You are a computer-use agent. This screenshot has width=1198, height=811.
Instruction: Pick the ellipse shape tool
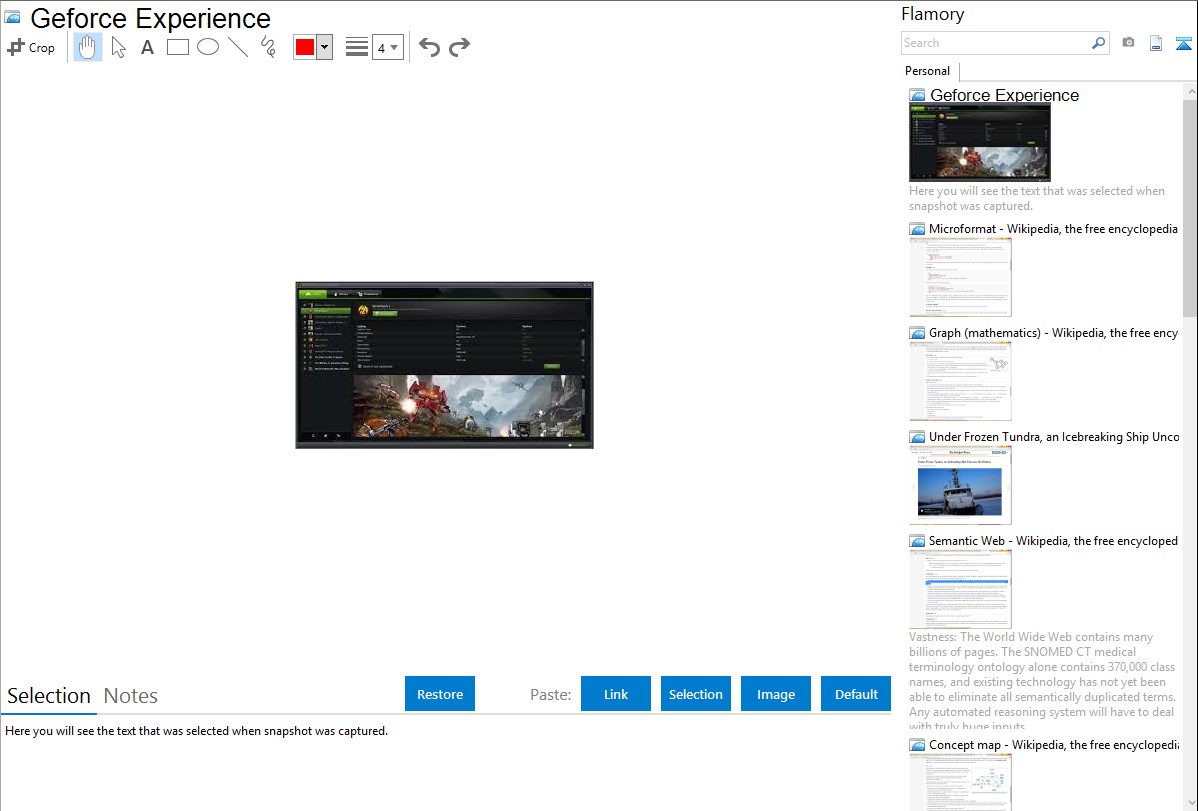pos(208,47)
